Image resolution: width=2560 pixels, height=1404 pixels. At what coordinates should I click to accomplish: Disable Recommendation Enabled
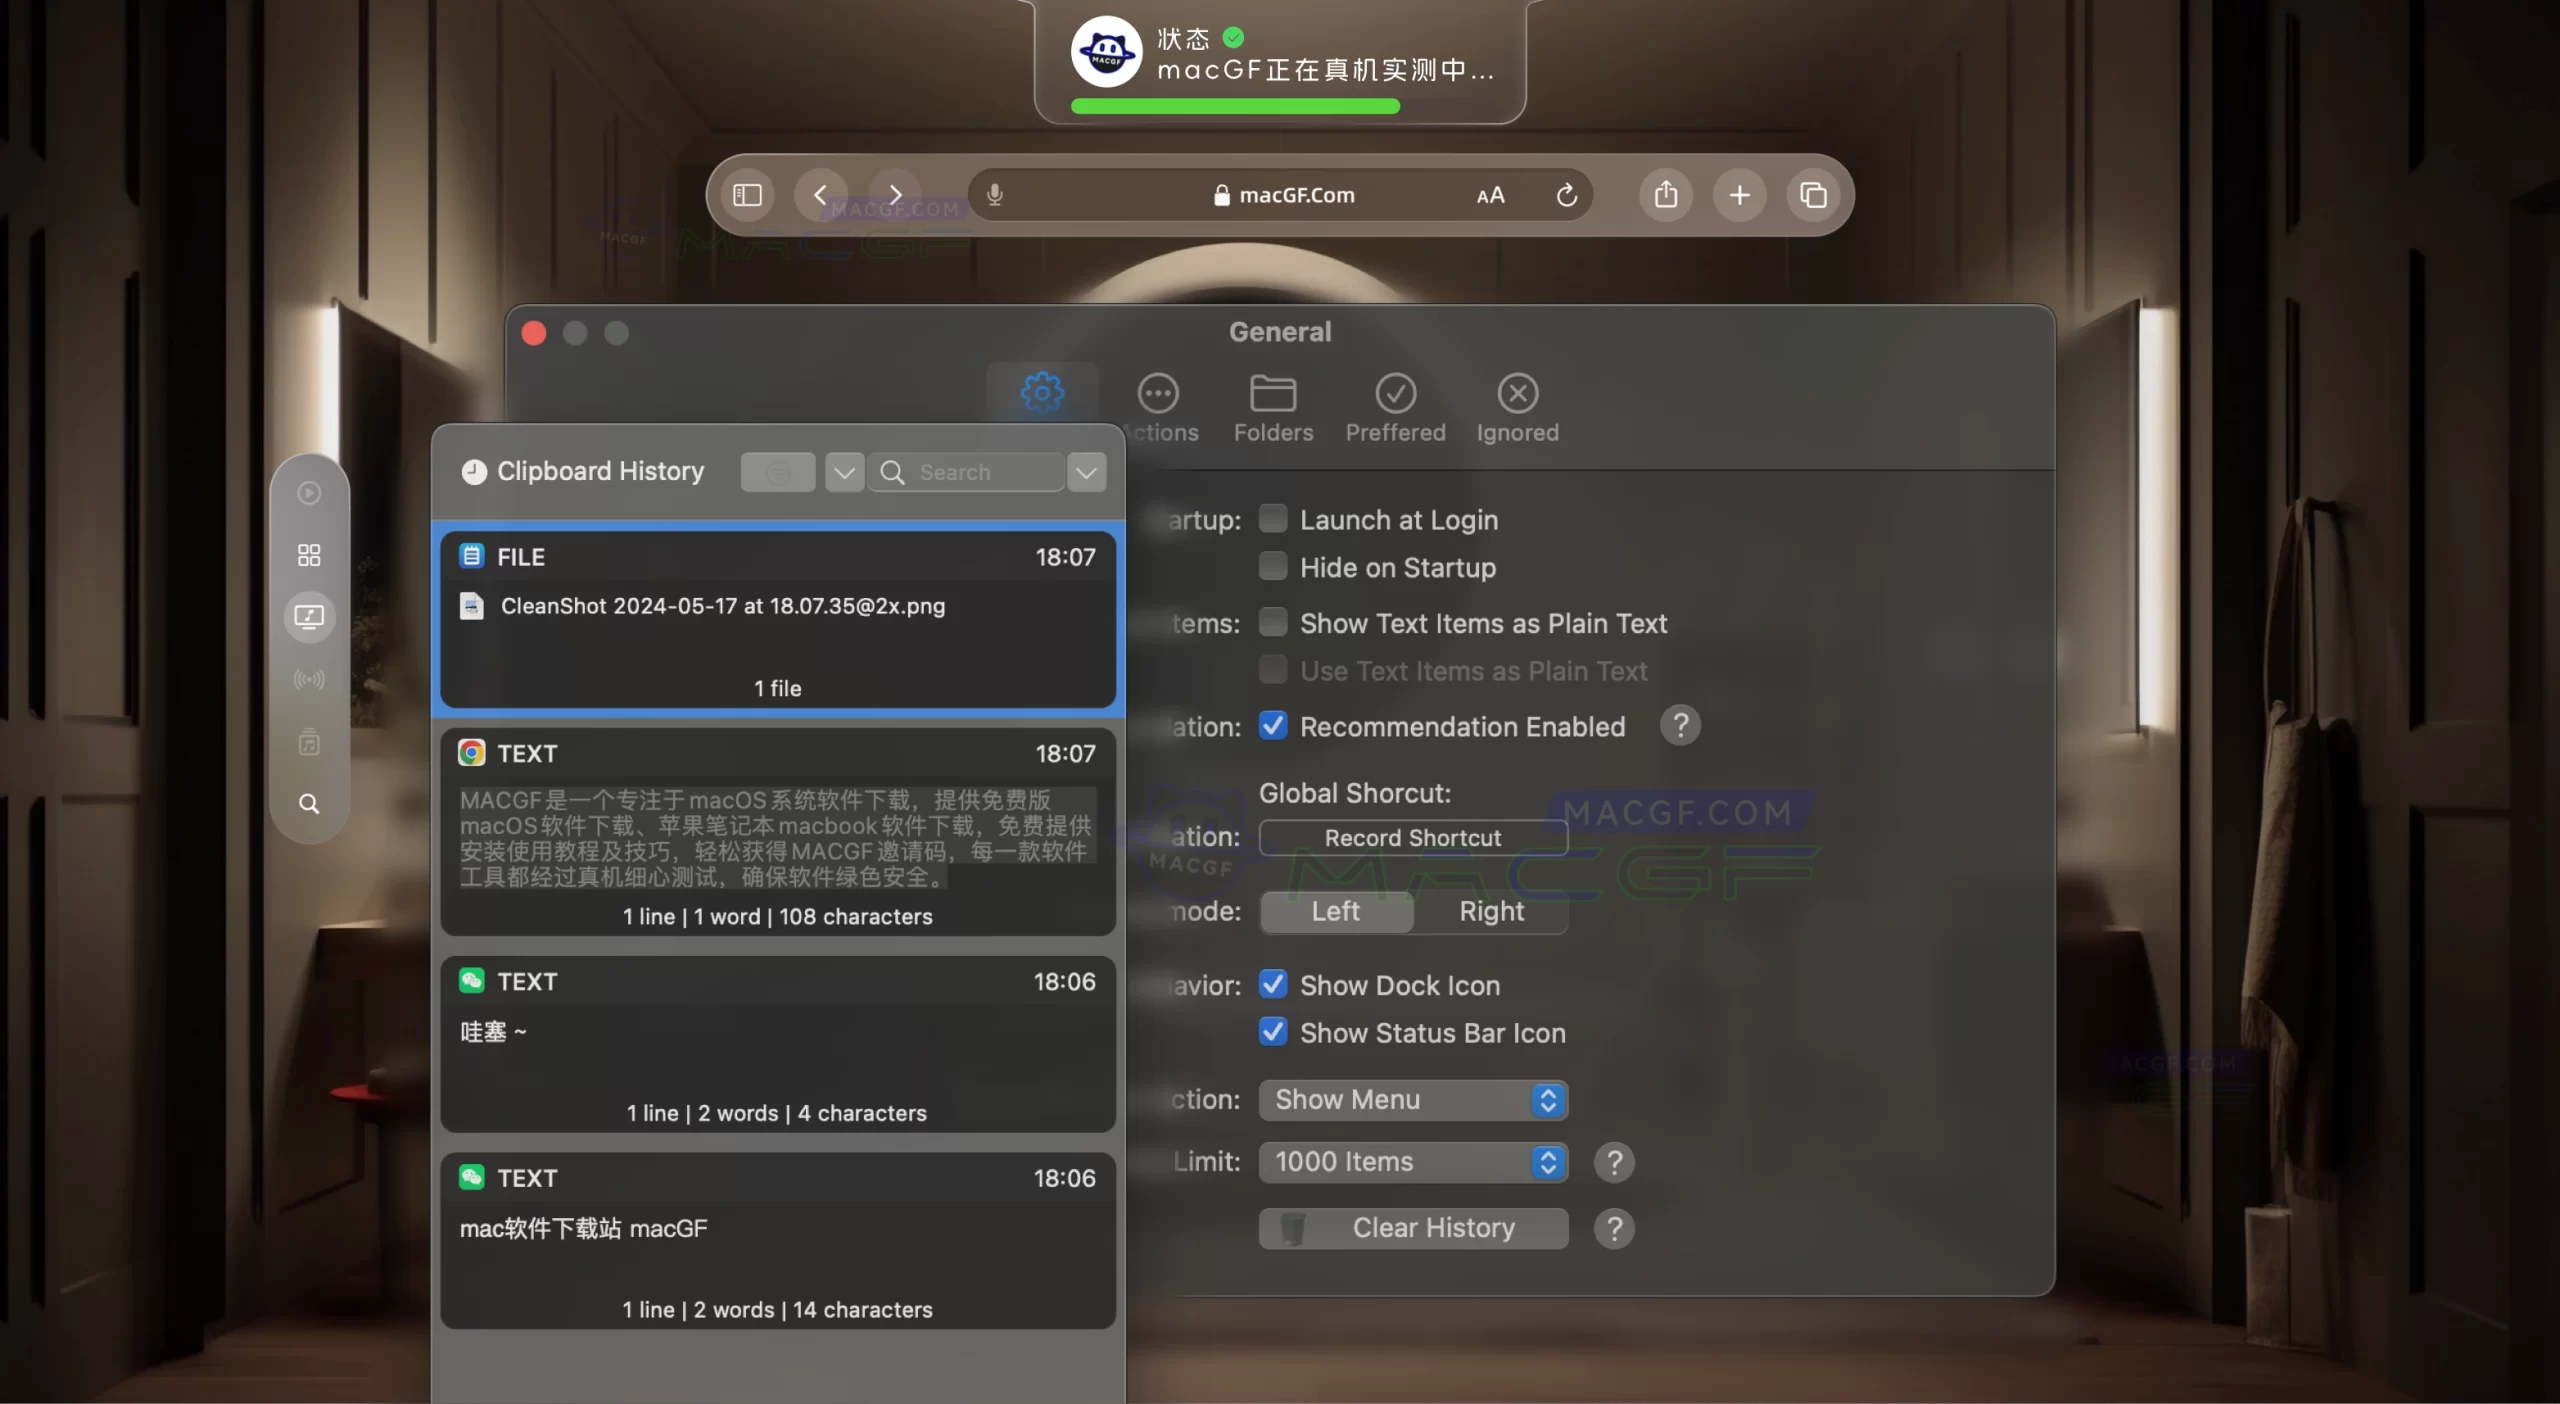[x=1271, y=726]
